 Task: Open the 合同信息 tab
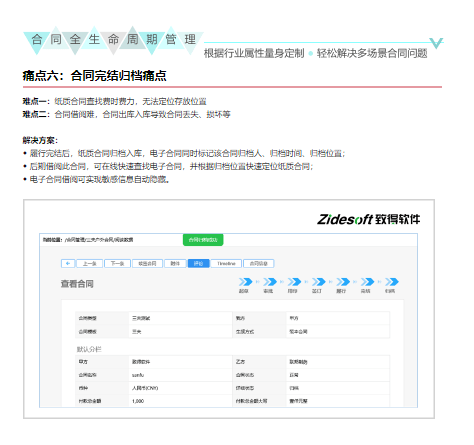click(x=259, y=263)
